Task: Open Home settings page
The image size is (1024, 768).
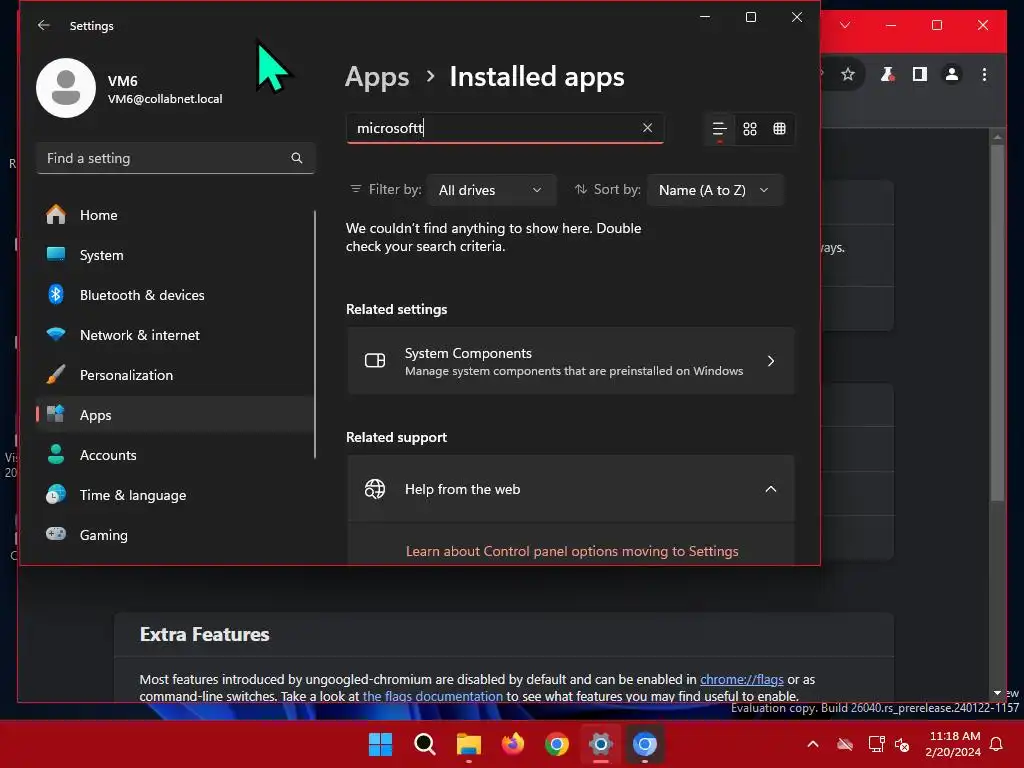Action: [x=175, y=215]
